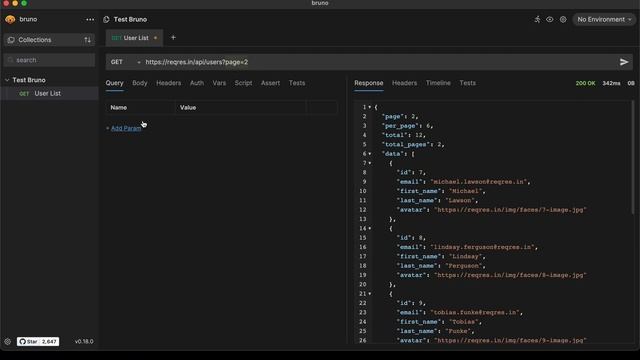
Task: Open the GET method dropdown
Action: coord(125,62)
